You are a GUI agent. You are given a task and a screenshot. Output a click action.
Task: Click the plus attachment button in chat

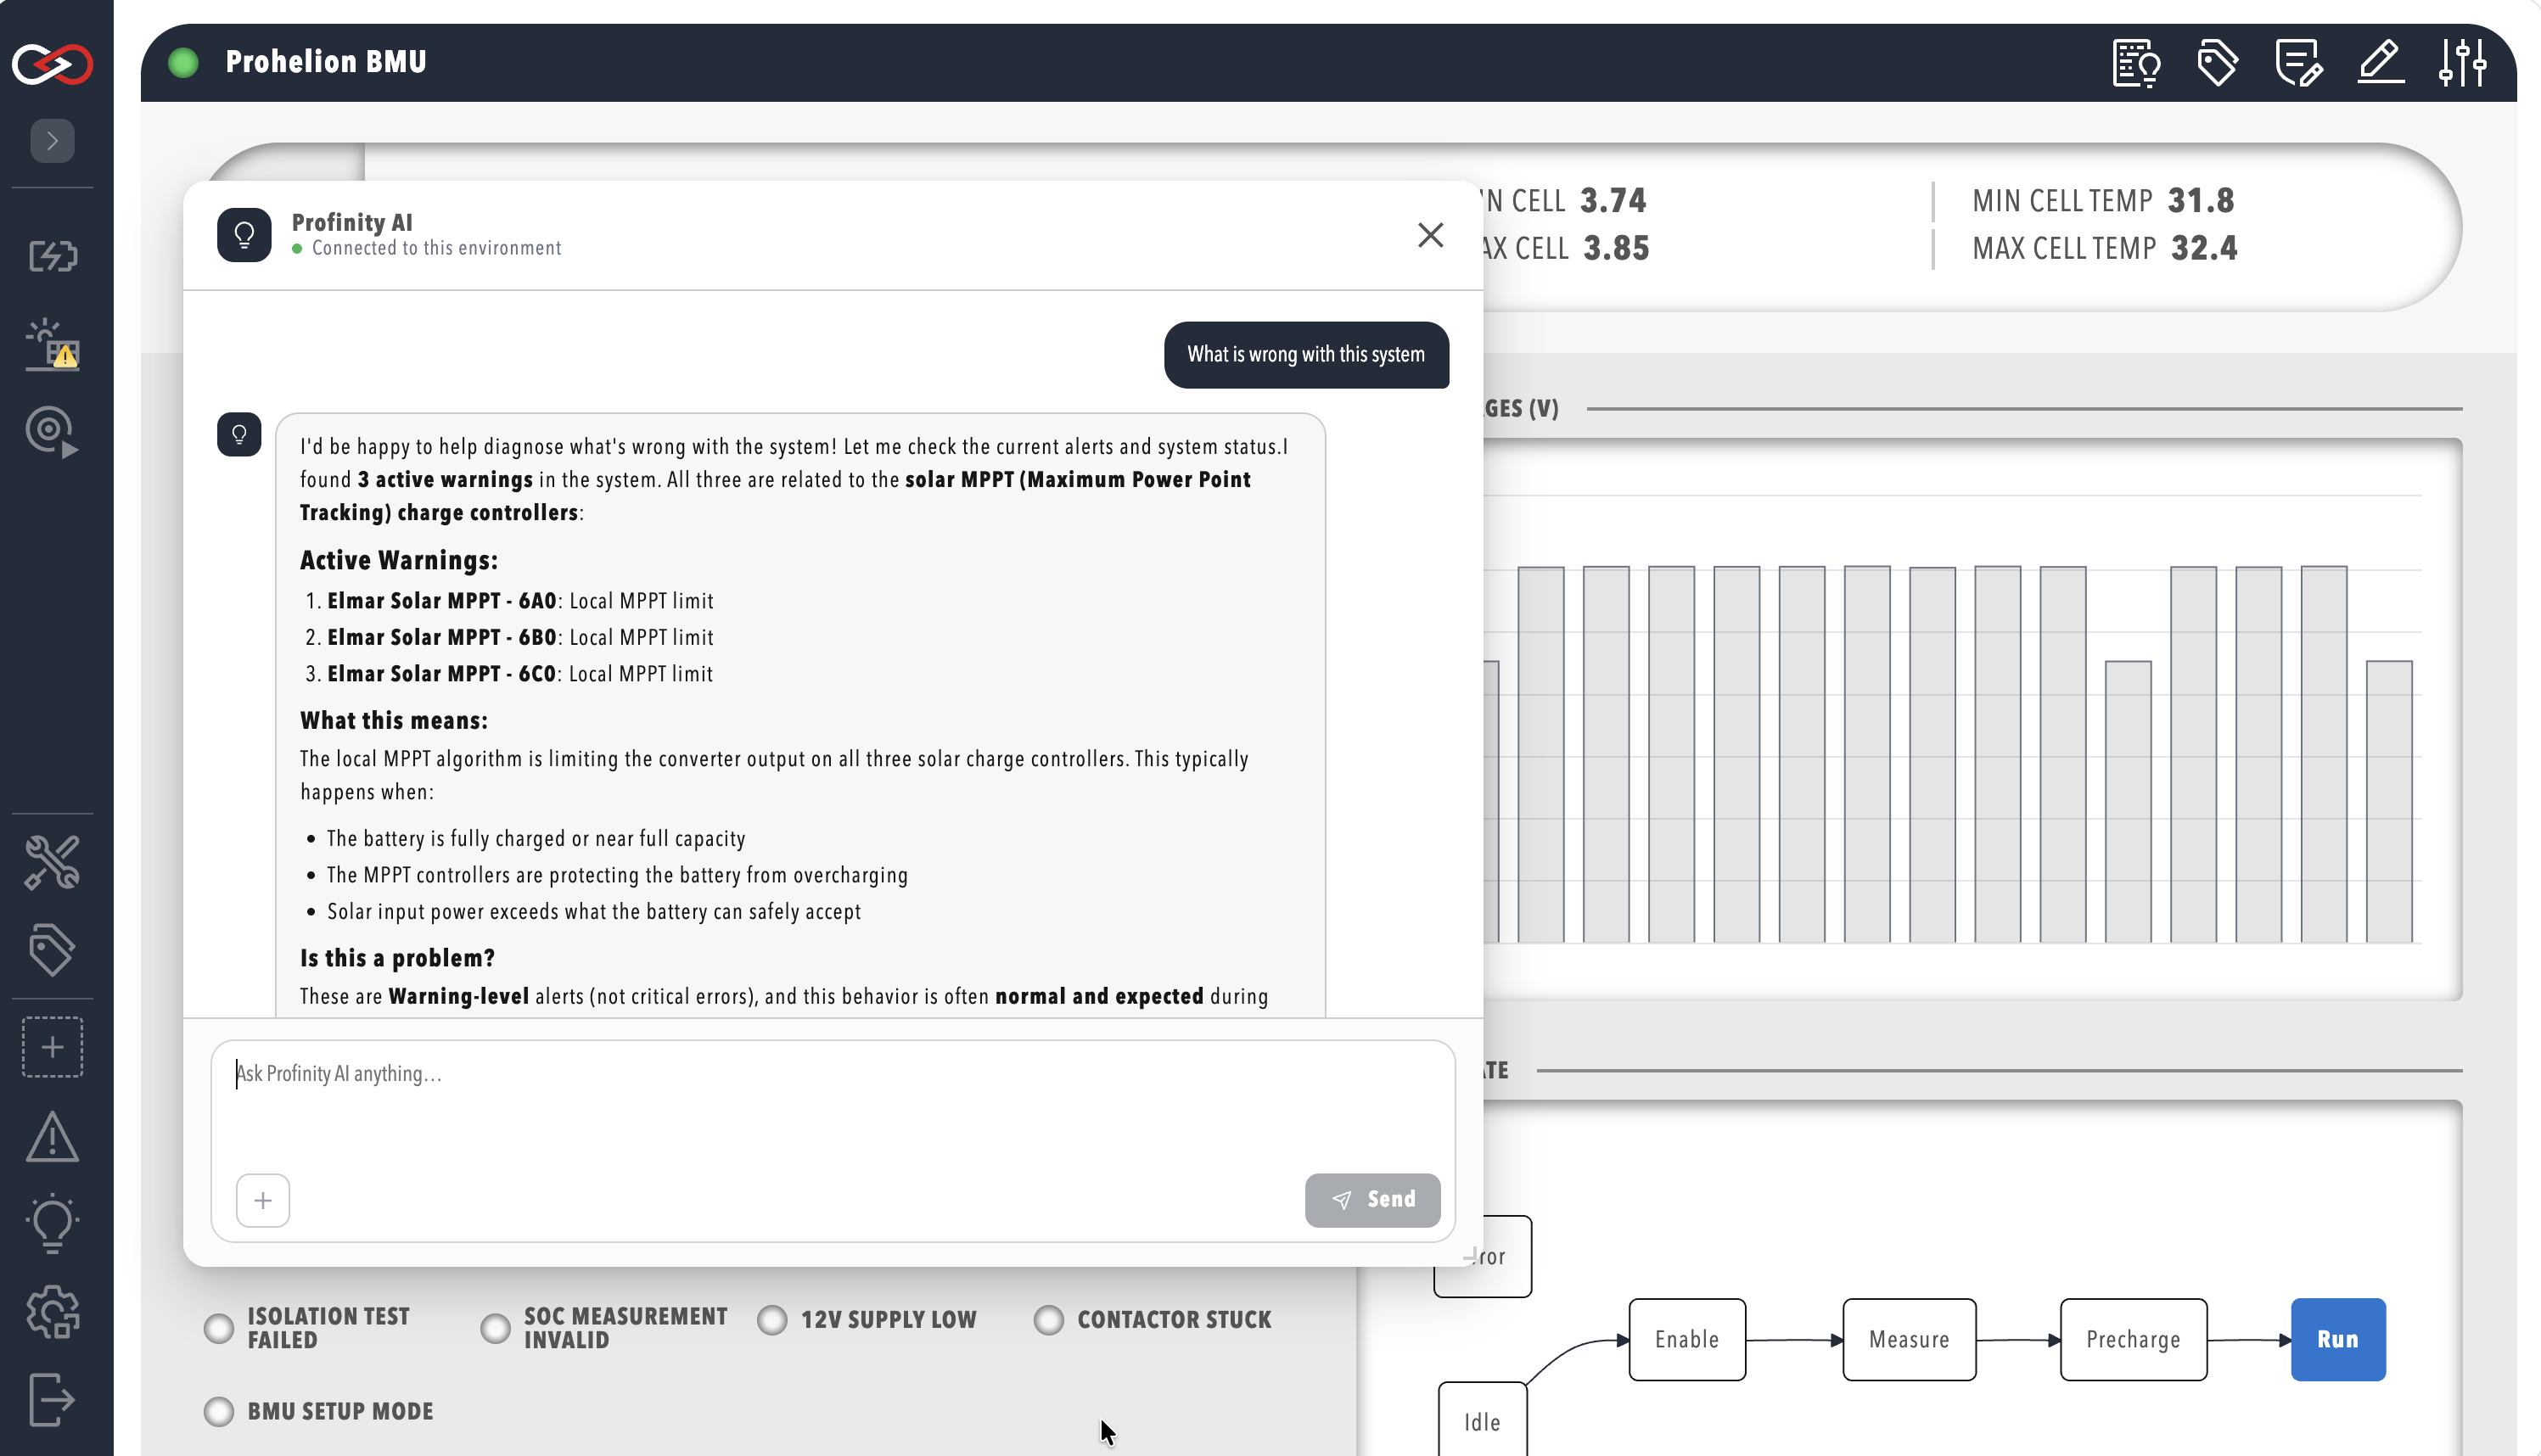point(263,1200)
